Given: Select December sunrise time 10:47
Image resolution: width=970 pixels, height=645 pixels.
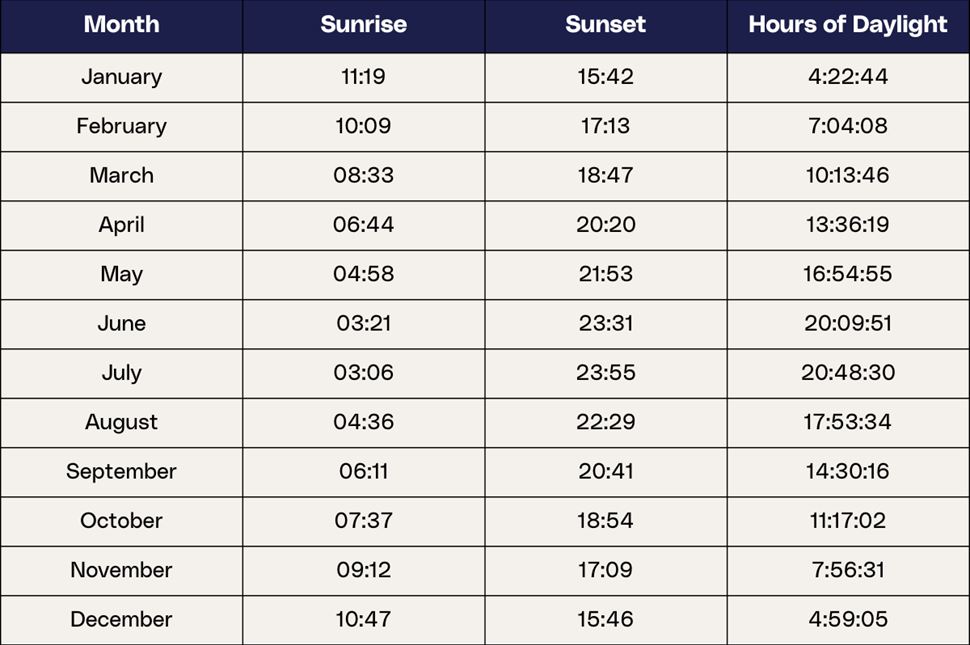Looking at the screenshot, I should [x=363, y=619].
